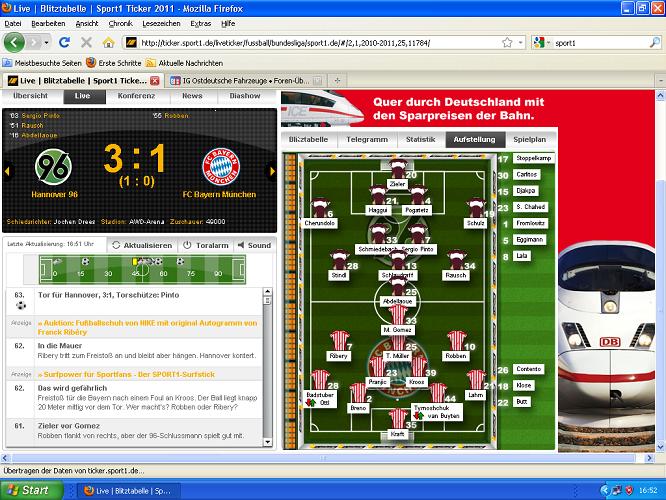The image size is (666, 500).
Task: Click the search magnifier icon
Action: 655,42
